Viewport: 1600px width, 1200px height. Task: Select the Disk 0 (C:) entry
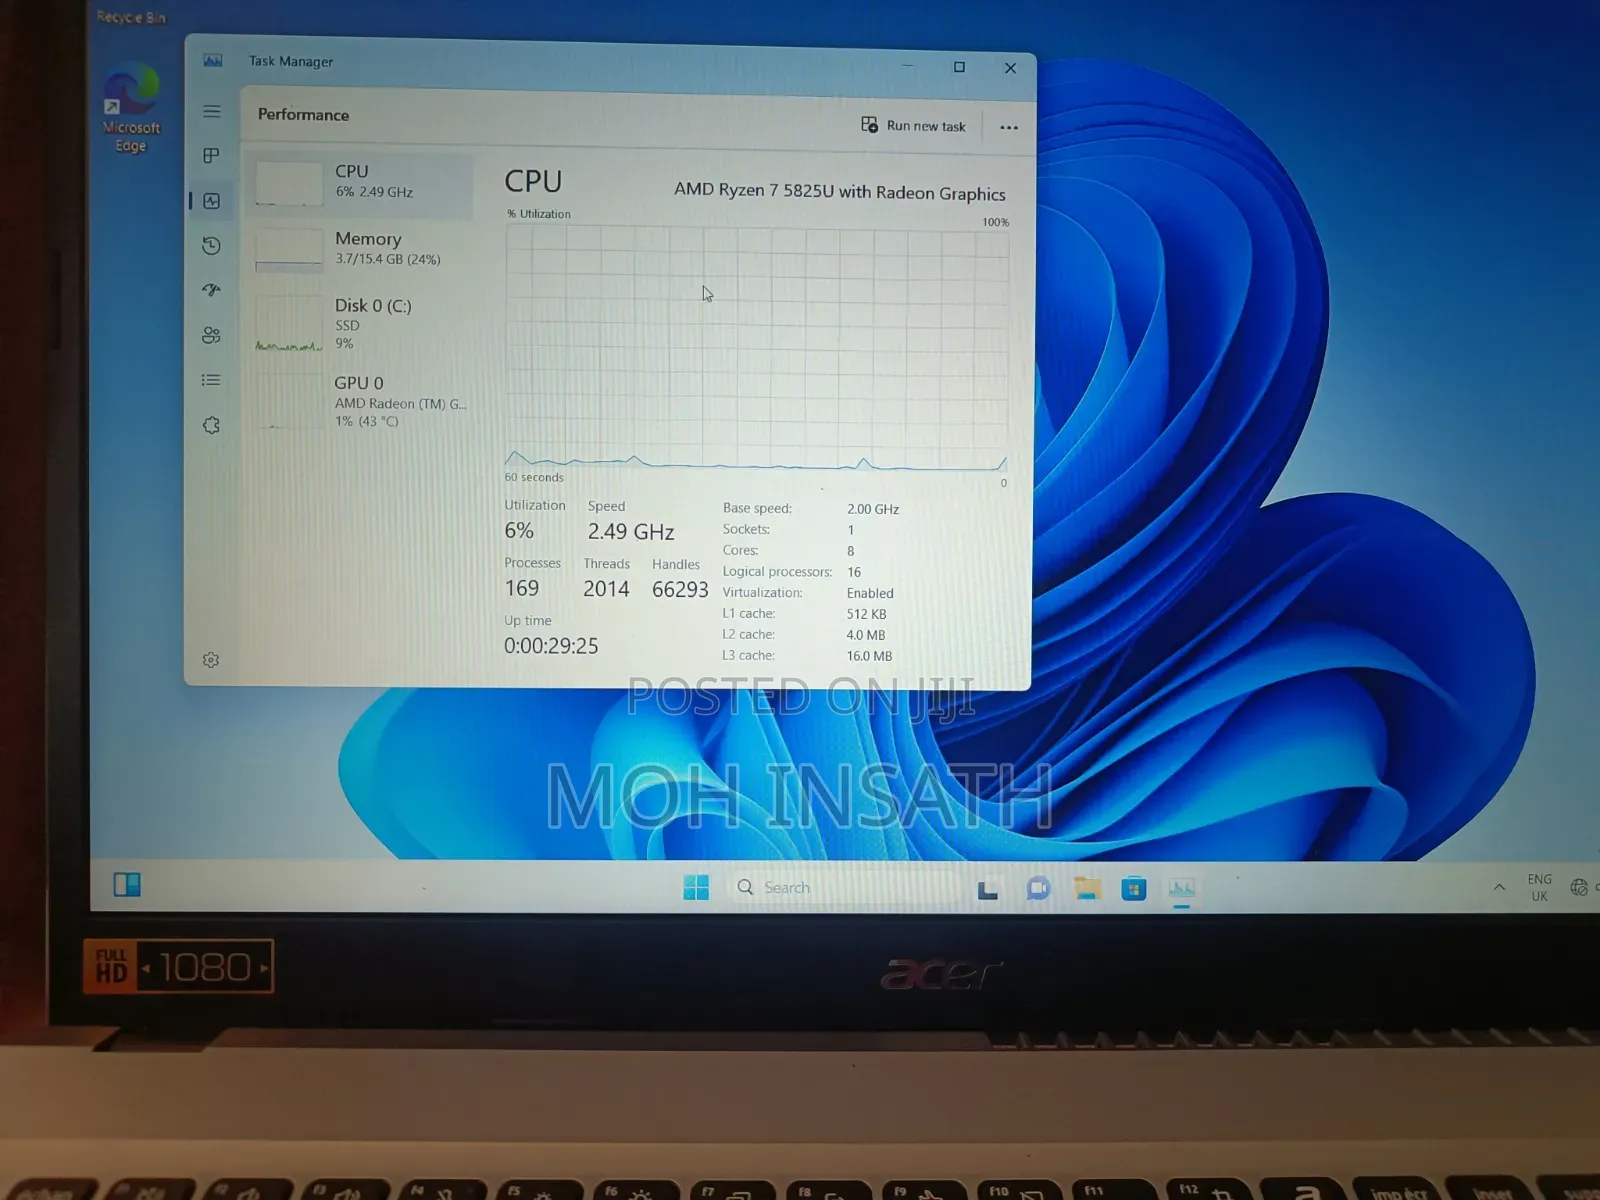point(360,323)
